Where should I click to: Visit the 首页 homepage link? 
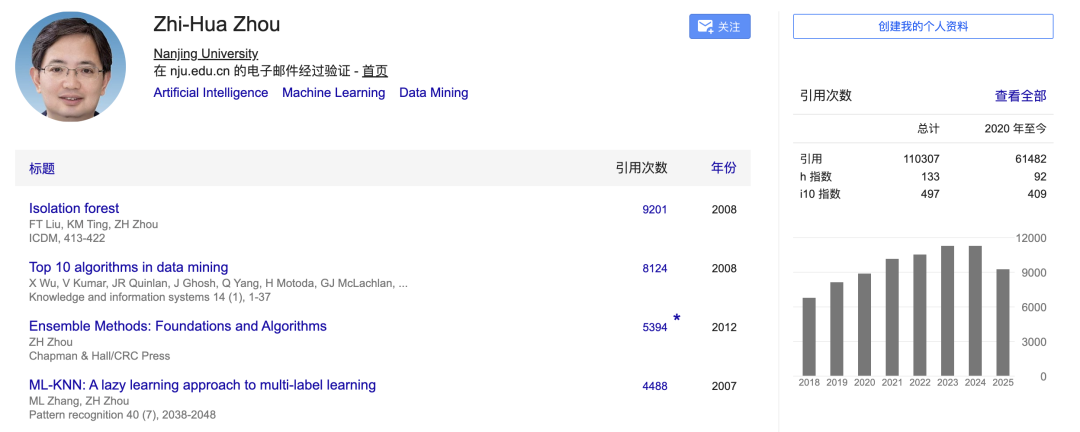(x=374, y=71)
